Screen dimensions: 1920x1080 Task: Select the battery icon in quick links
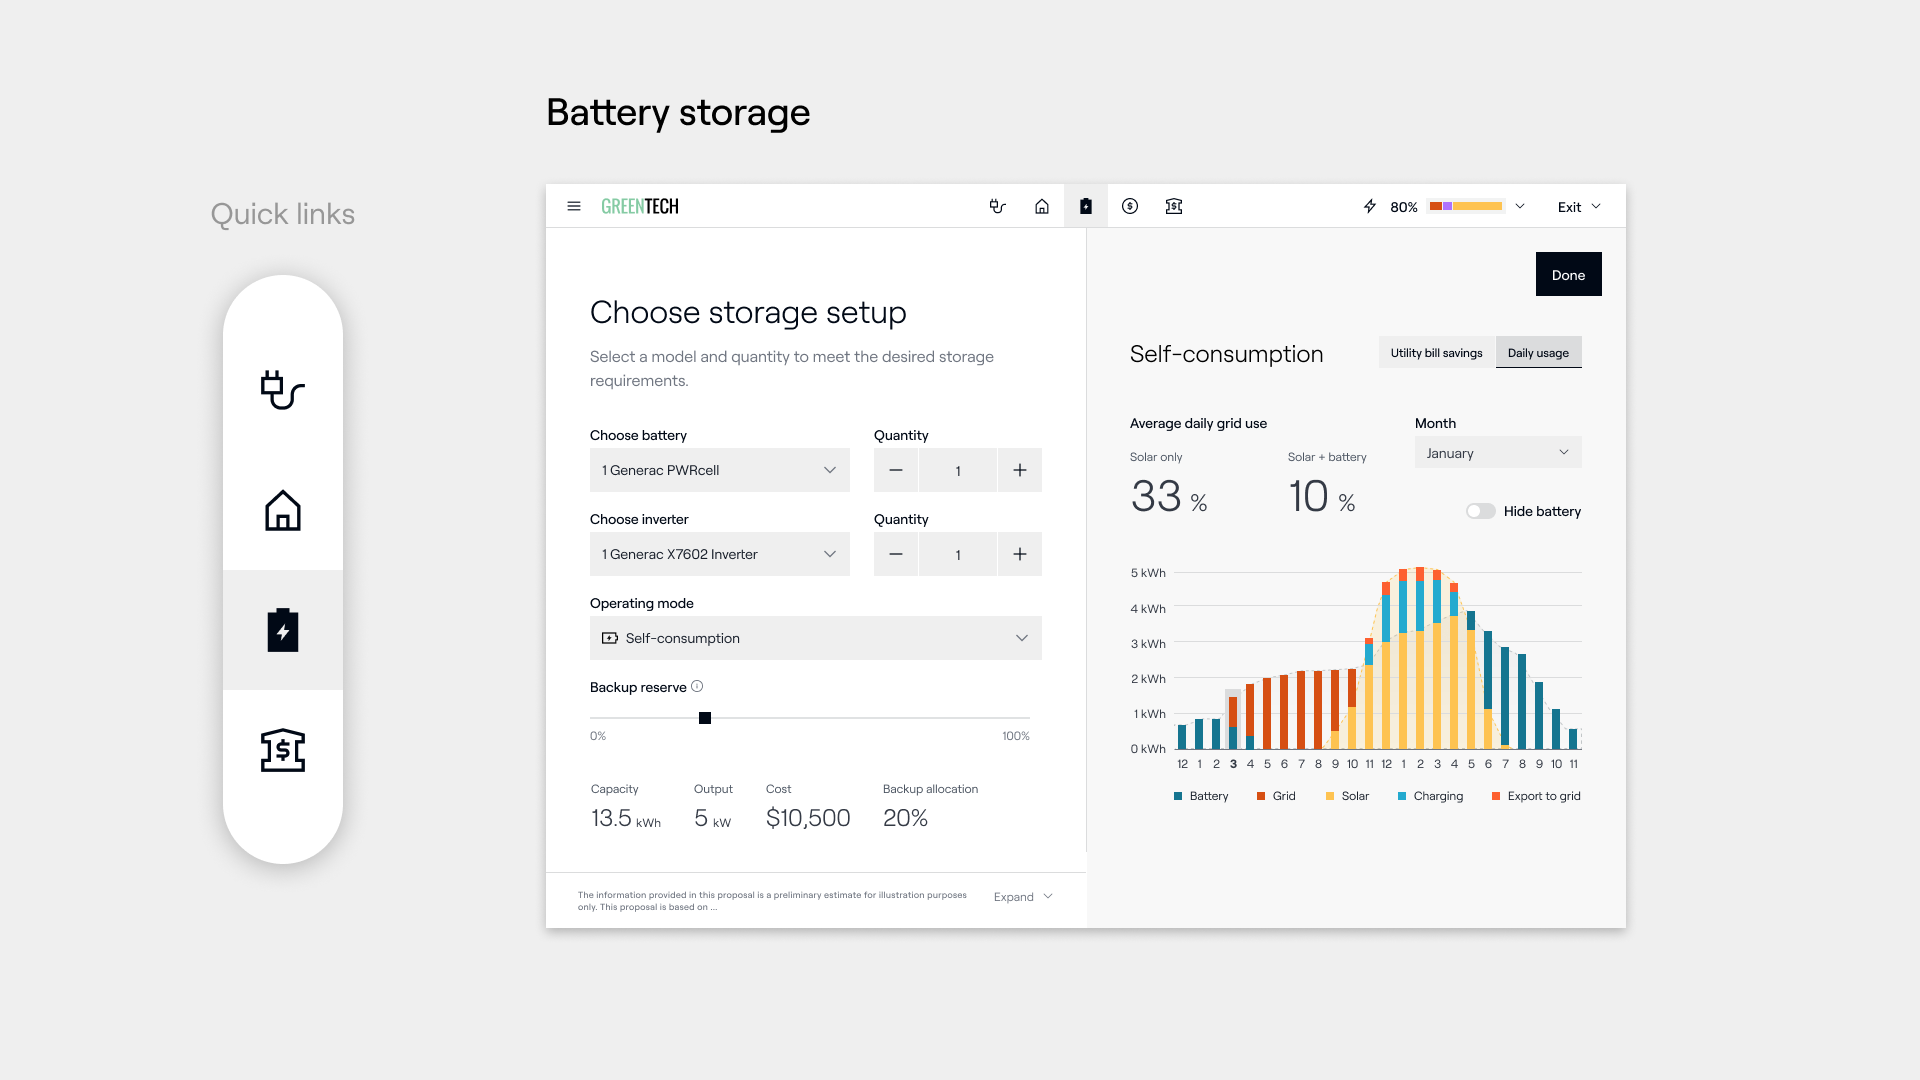click(x=282, y=630)
